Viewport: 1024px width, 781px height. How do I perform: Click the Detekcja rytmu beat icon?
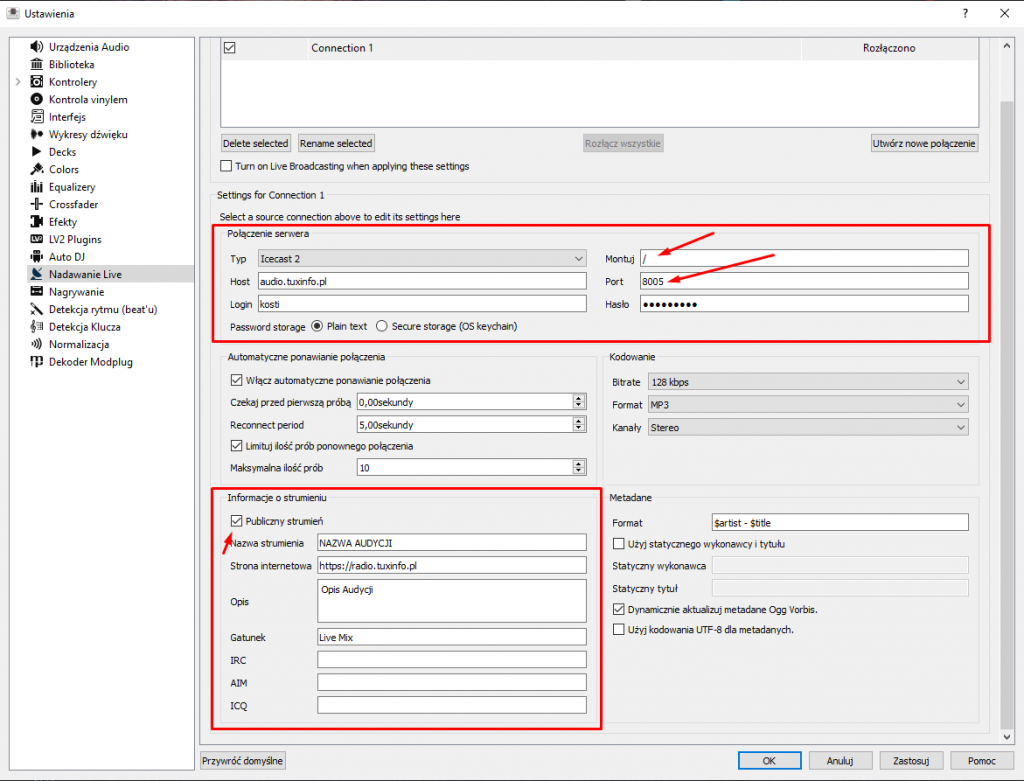(37, 309)
